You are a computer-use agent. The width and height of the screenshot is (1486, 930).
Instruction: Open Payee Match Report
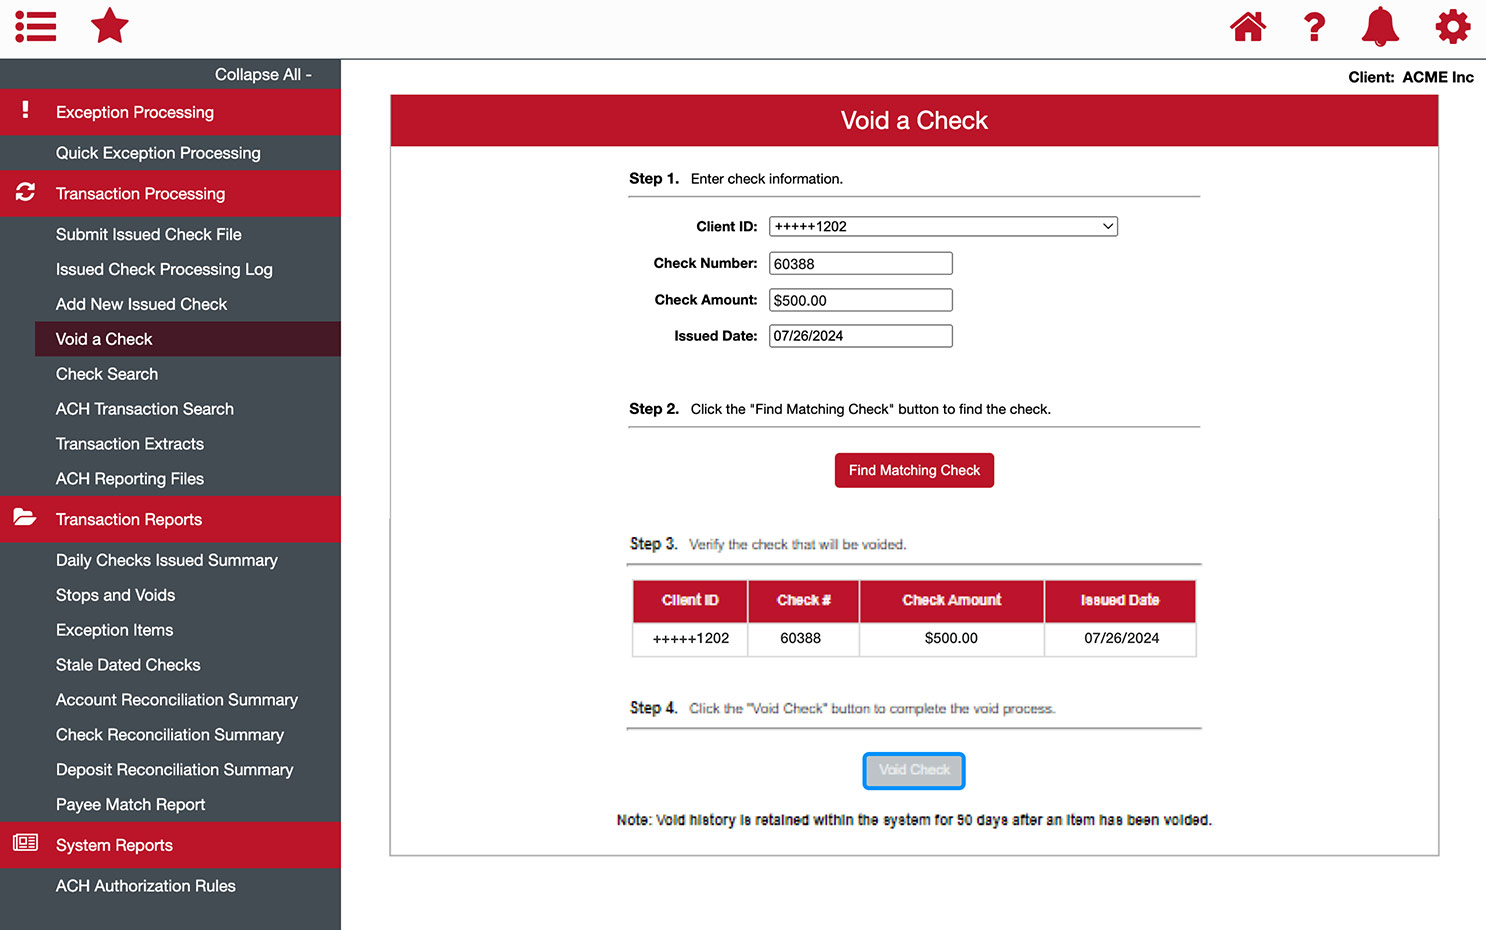[131, 805]
